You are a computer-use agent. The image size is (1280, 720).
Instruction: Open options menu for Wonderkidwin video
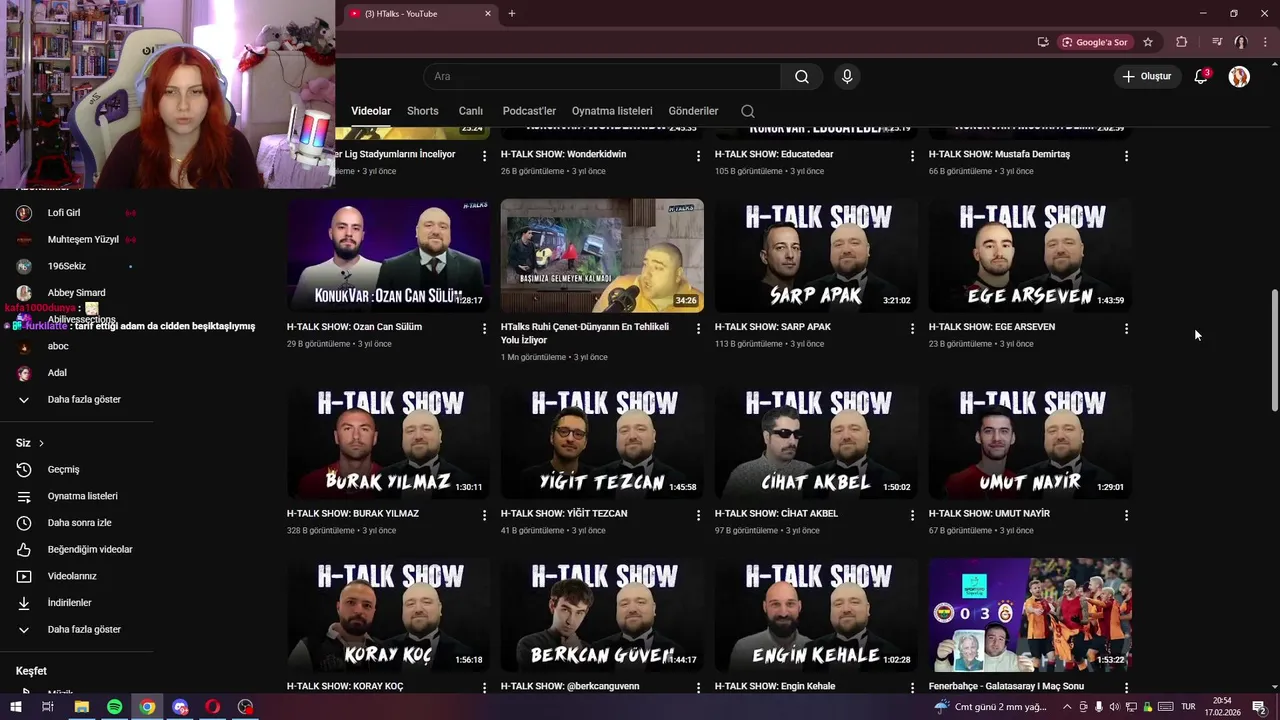[x=698, y=156]
